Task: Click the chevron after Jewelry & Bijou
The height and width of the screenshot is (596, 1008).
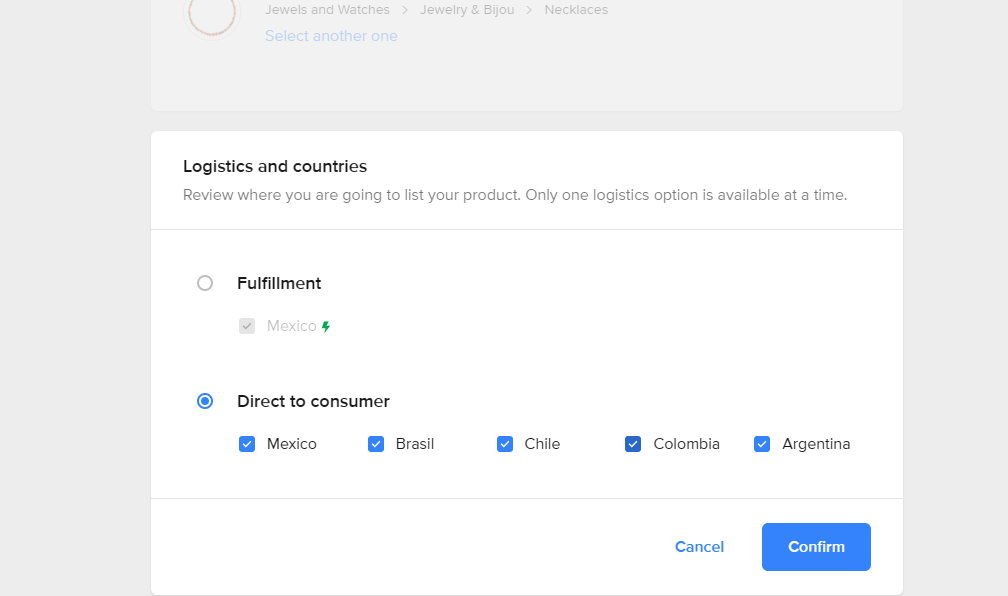Action: point(529,10)
